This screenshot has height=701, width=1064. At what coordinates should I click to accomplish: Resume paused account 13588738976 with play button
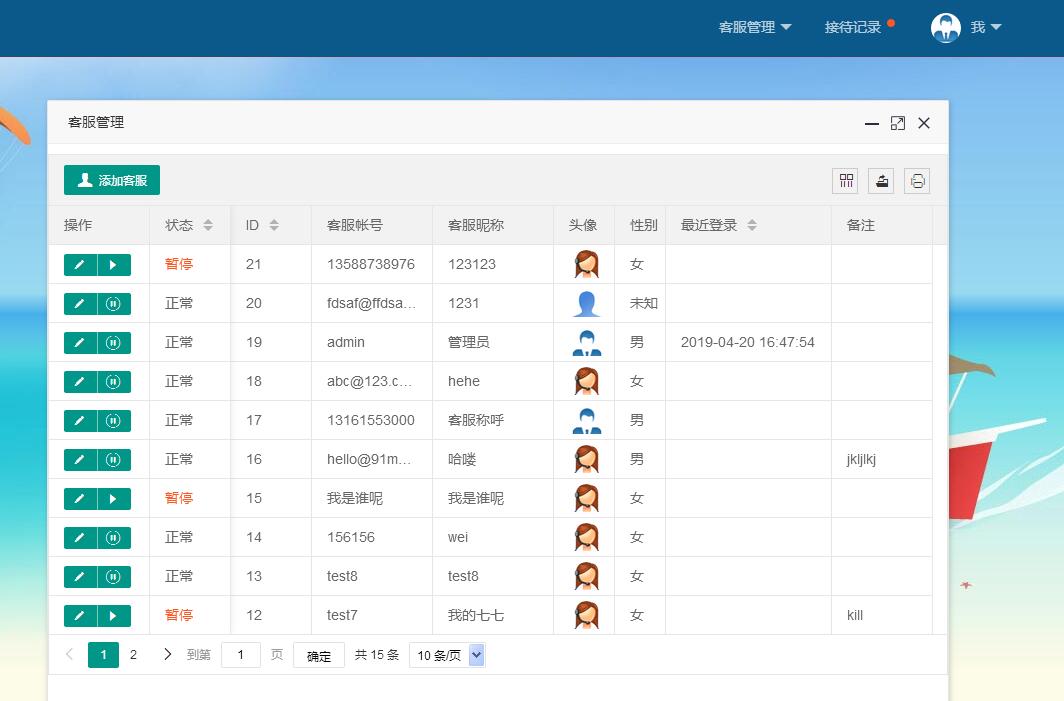pyautogui.click(x=113, y=265)
